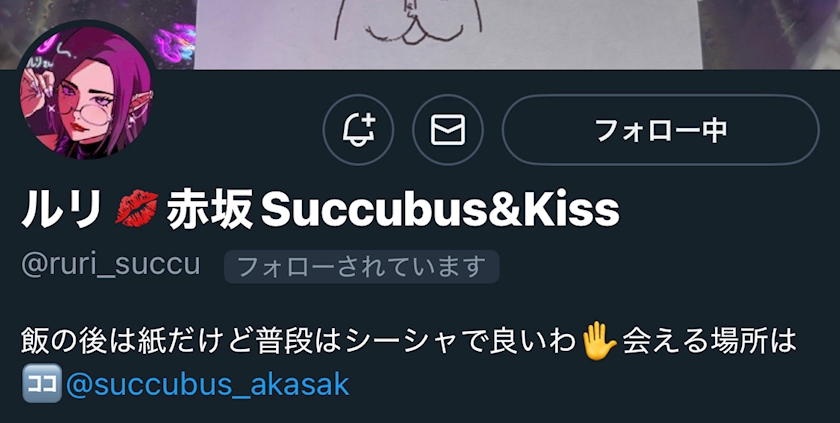Click the raised hand emoji in the bio

[600, 343]
